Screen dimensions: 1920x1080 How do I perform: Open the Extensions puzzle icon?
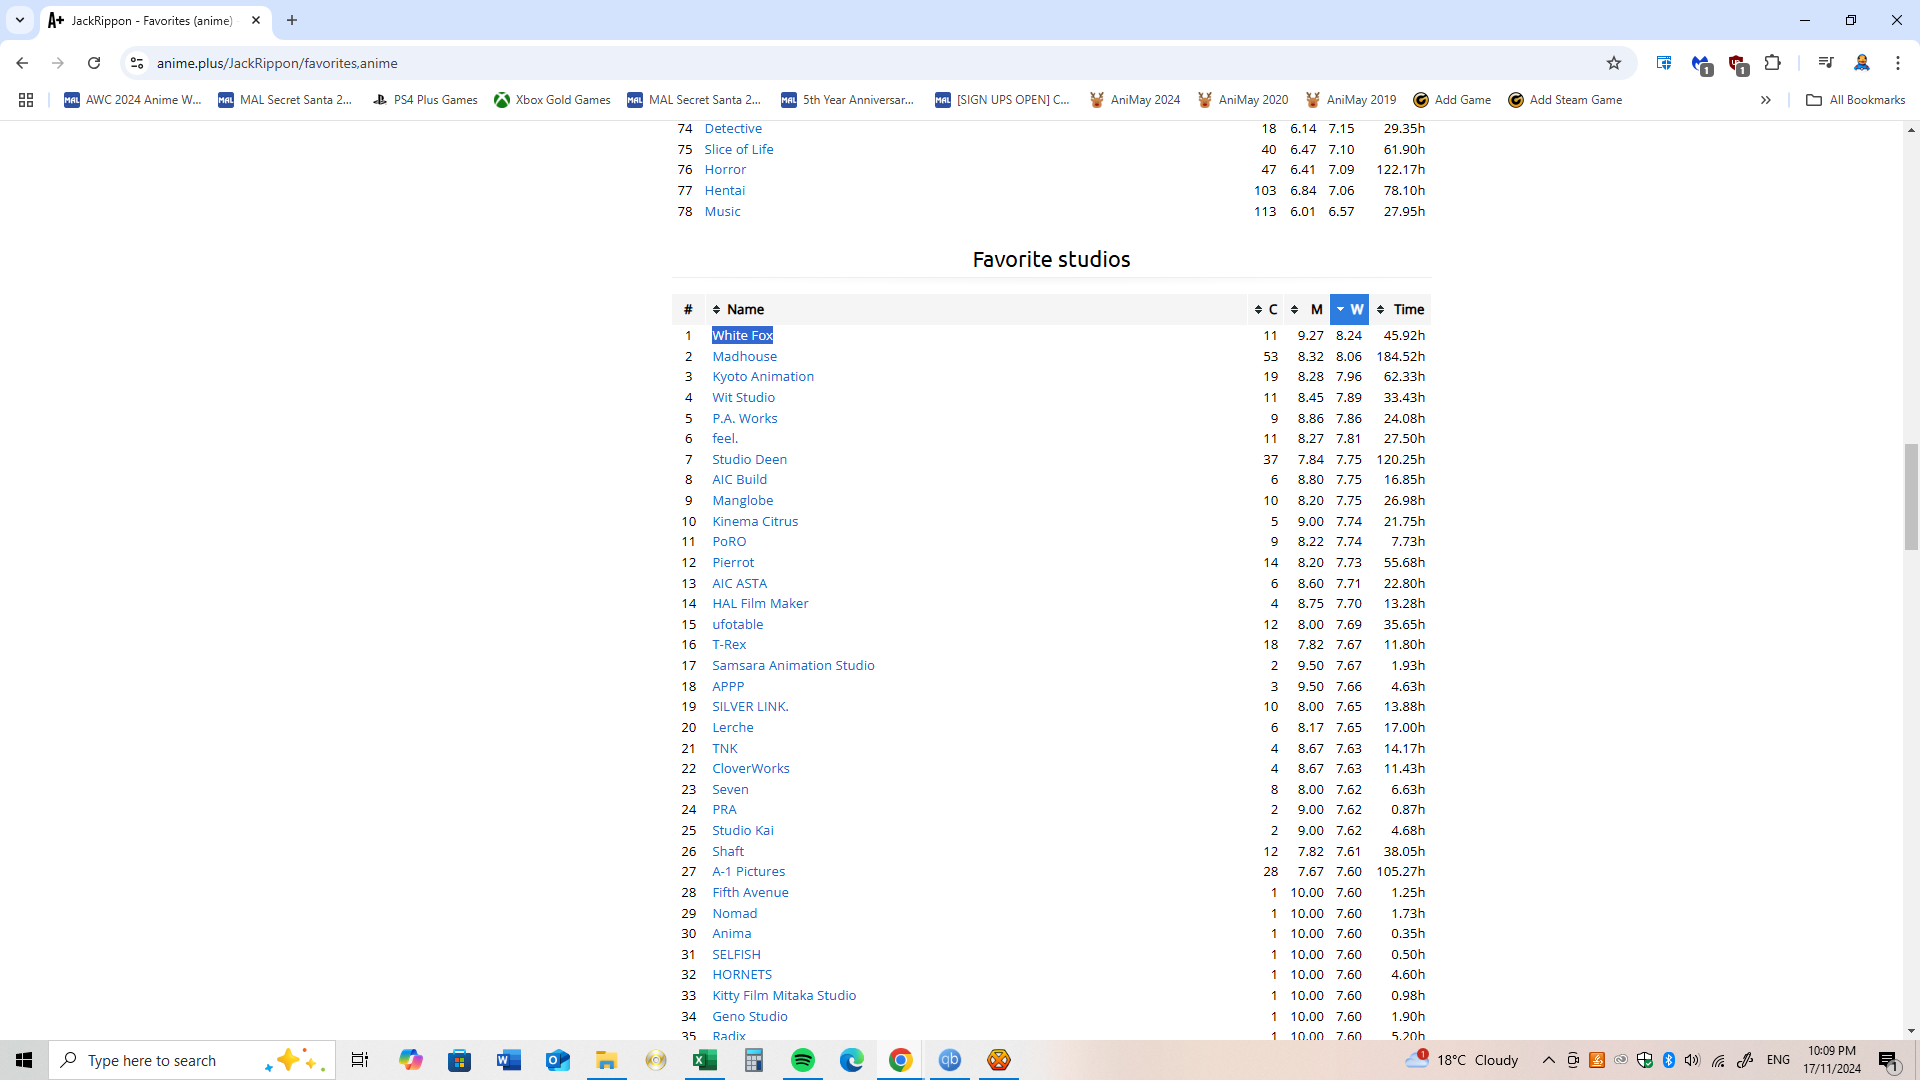coord(1772,63)
